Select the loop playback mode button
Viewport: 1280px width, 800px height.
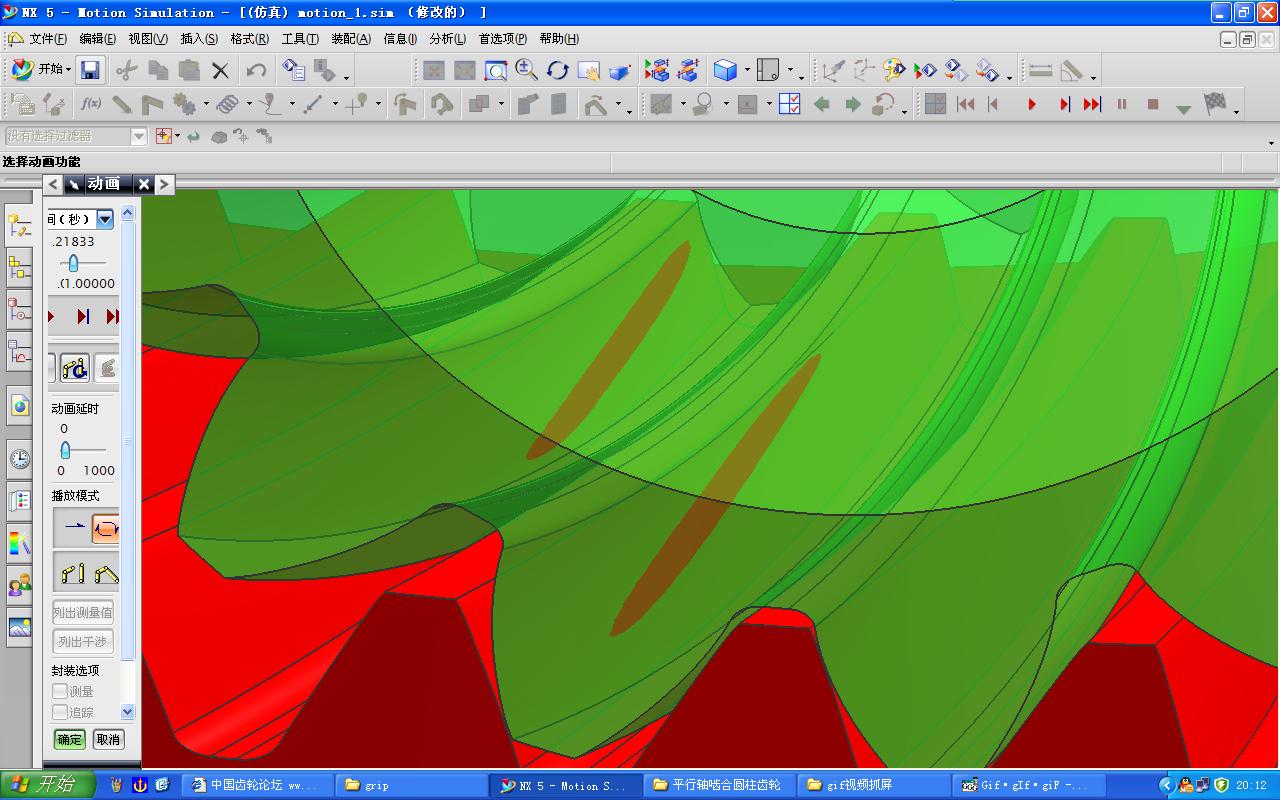(105, 528)
